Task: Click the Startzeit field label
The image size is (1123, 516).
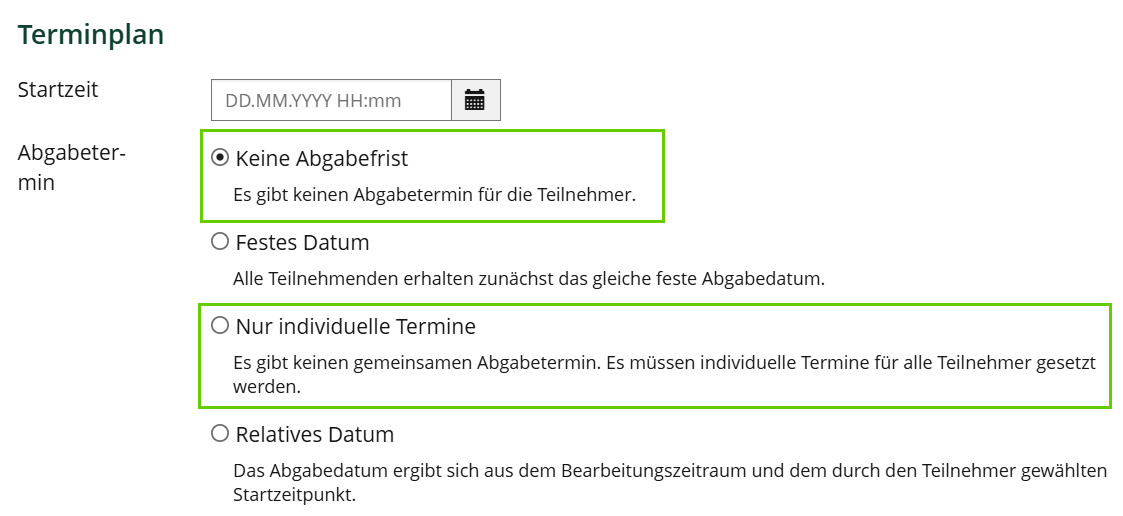Action: [58, 89]
